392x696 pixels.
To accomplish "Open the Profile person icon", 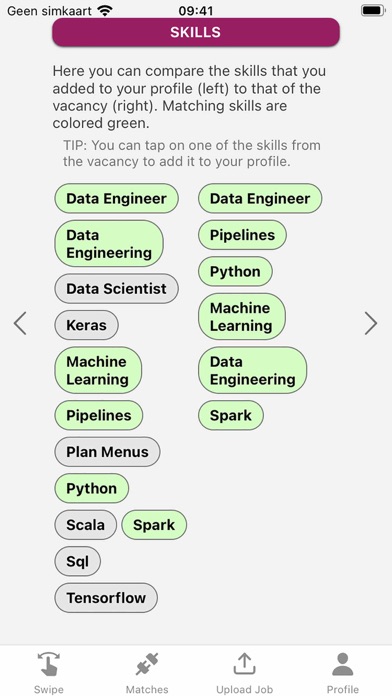I will [342, 664].
